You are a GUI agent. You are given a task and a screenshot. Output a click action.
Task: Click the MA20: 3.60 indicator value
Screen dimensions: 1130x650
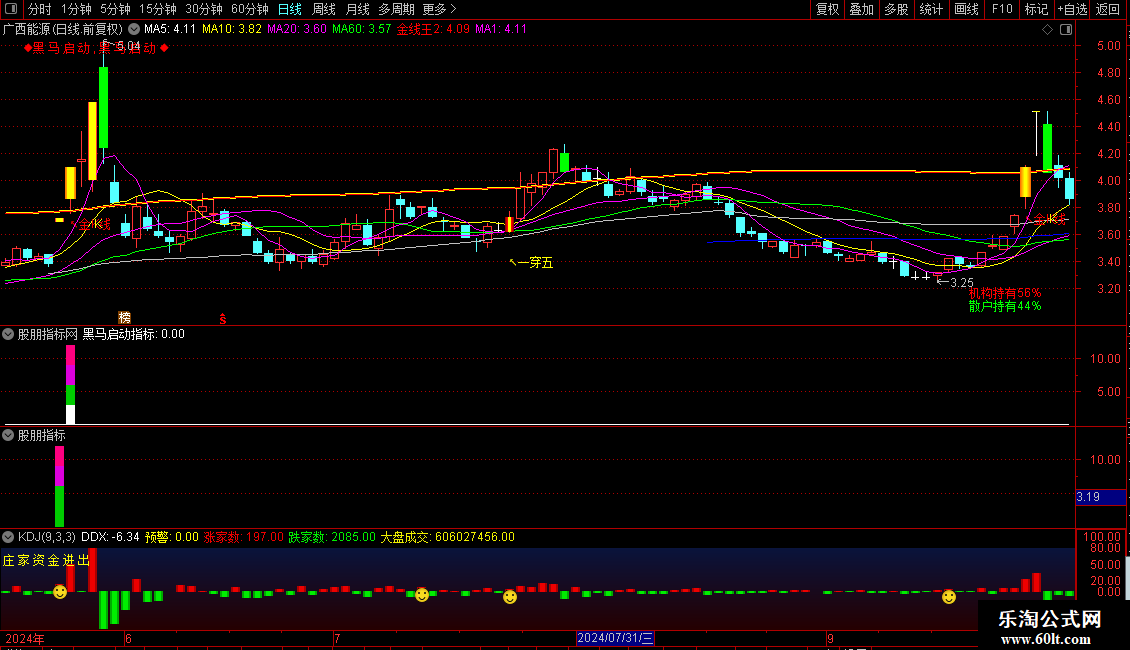coord(297,30)
